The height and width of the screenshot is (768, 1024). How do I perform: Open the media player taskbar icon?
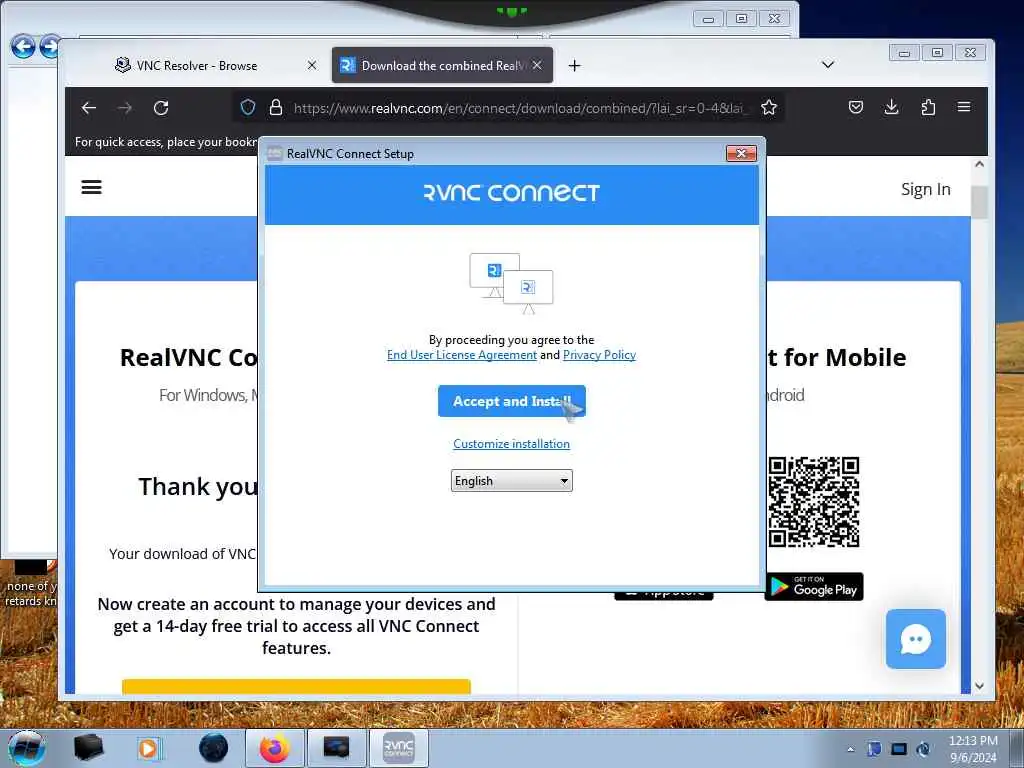coord(149,748)
